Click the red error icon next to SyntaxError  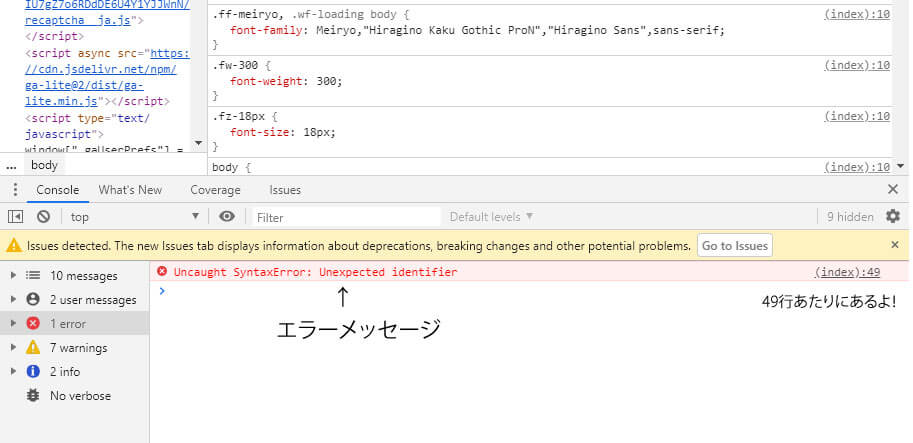(x=162, y=271)
